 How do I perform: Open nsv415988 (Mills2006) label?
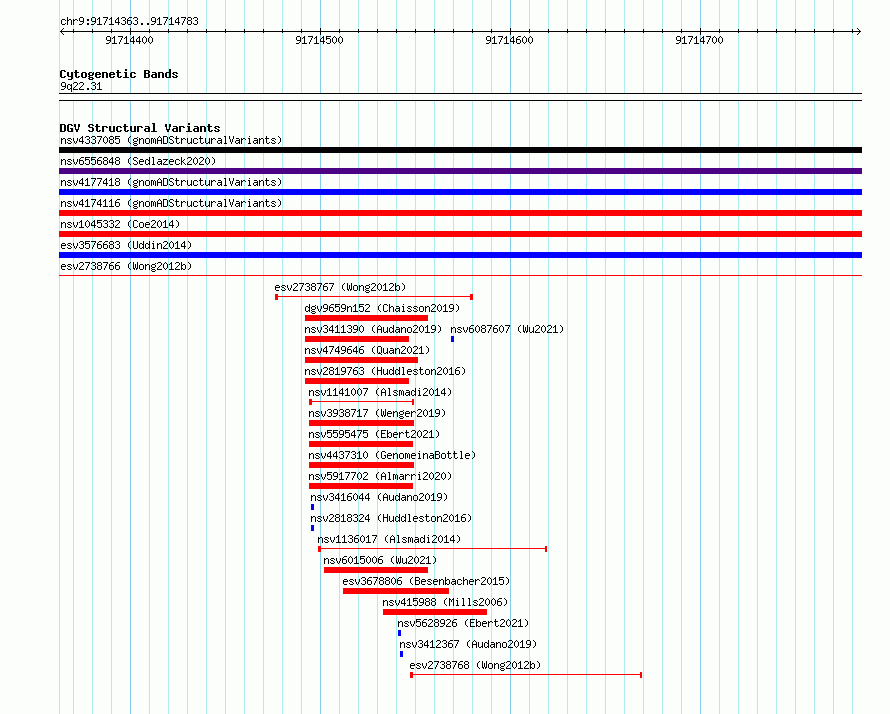tap(444, 602)
